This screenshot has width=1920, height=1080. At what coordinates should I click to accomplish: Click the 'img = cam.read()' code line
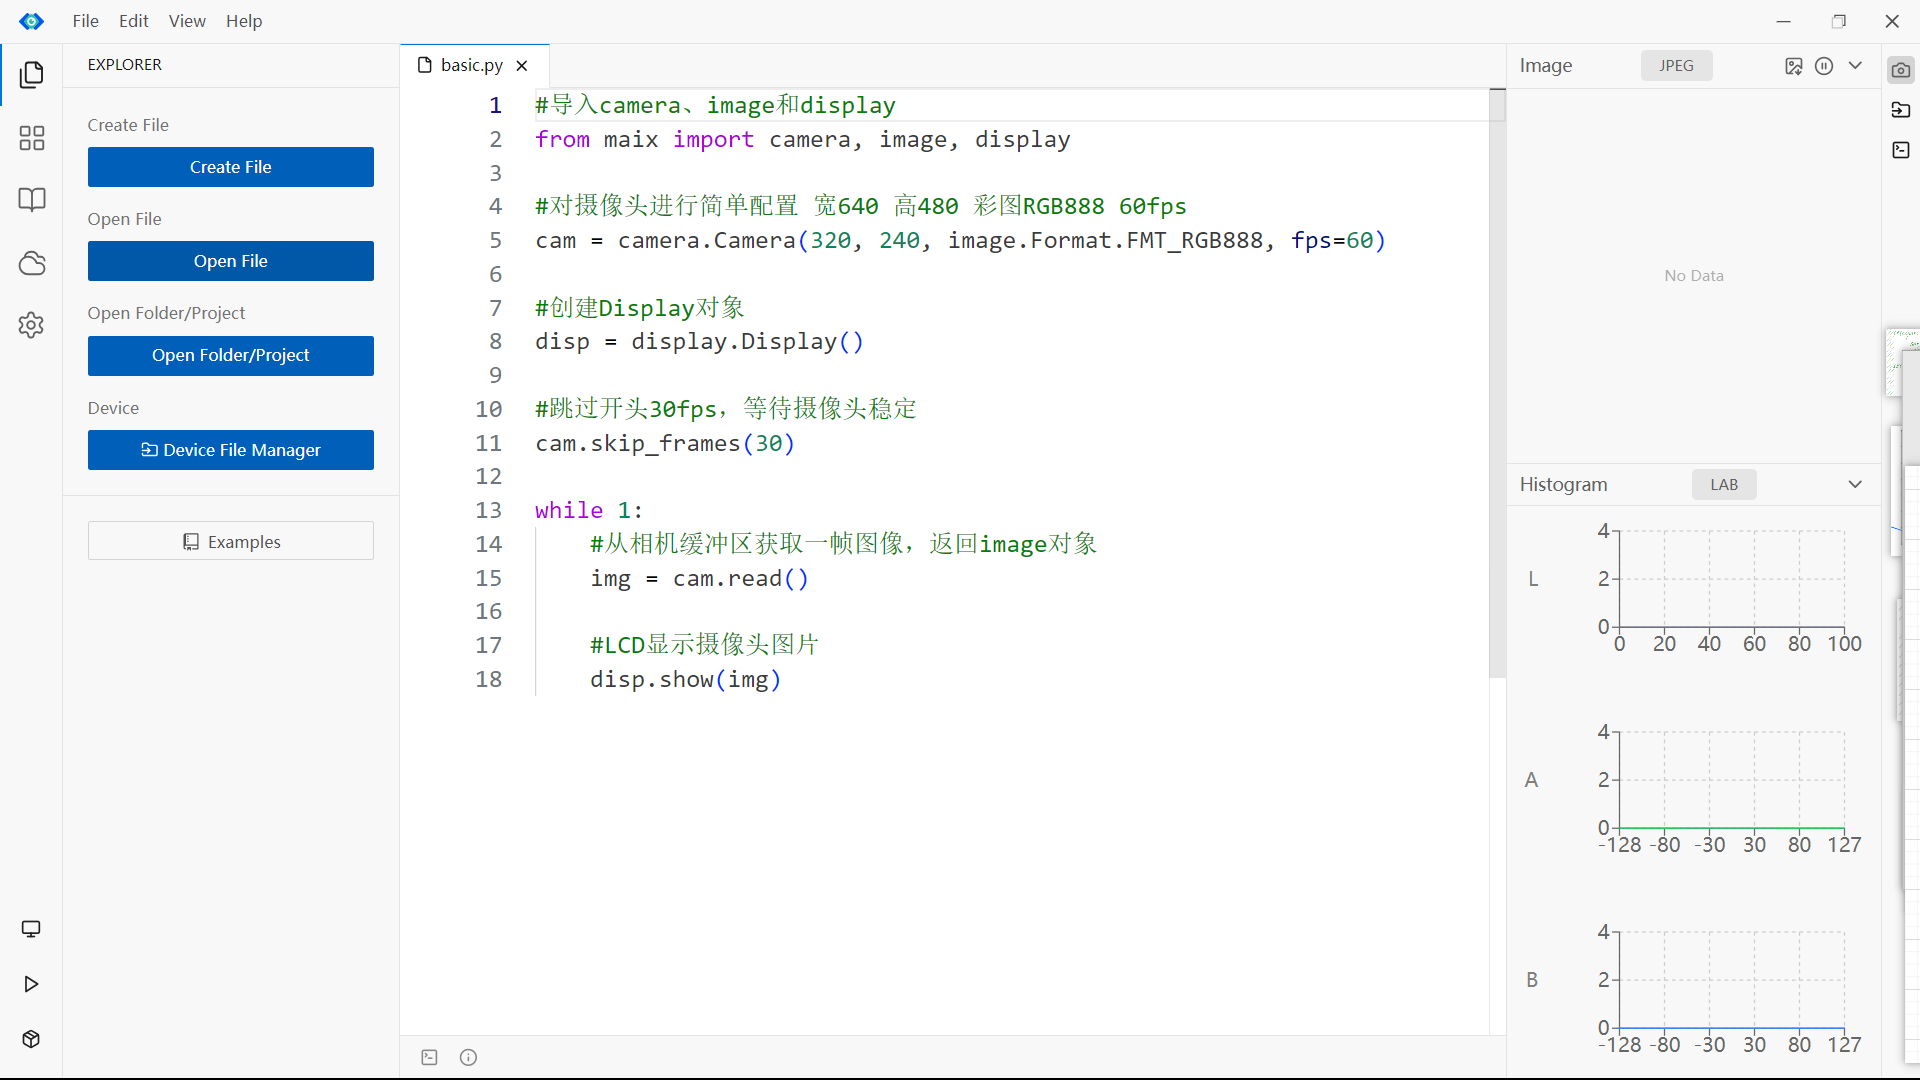point(699,578)
